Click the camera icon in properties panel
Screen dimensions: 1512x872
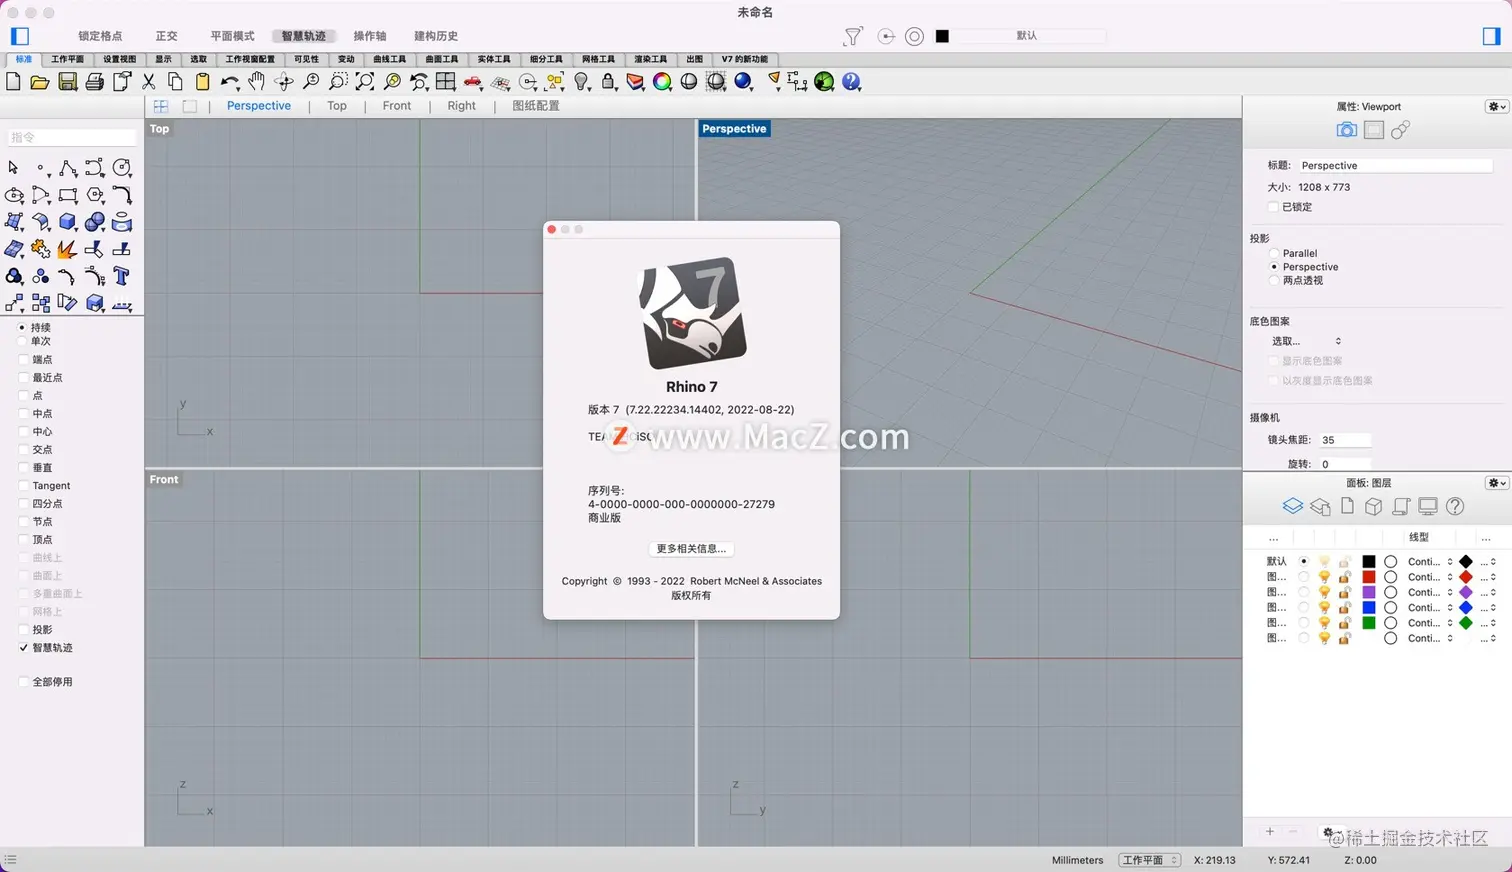pyautogui.click(x=1347, y=130)
